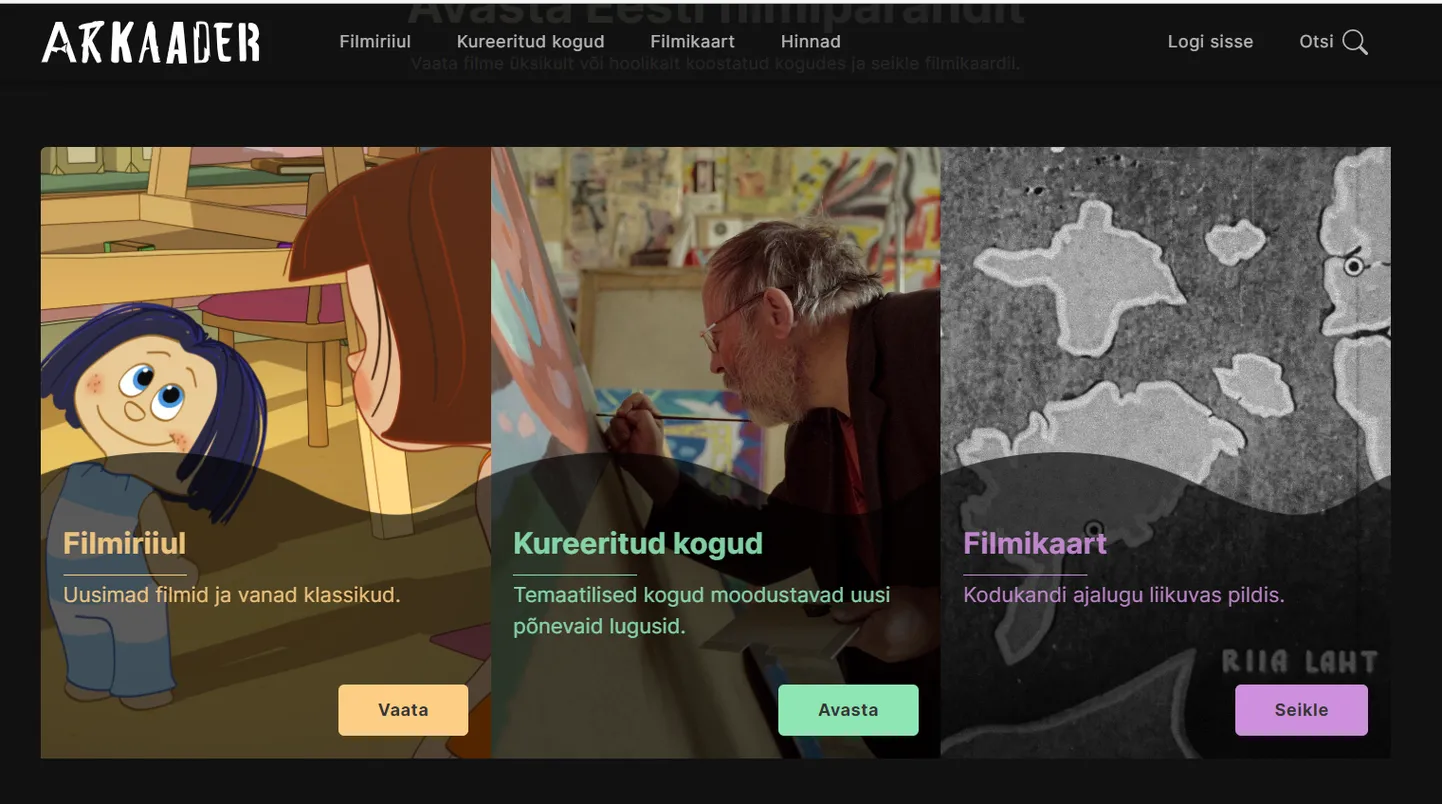Image resolution: width=1442 pixels, height=804 pixels.
Task: Click text 'Uusimad filmid ja vanad klassikud.'
Action: click(232, 595)
